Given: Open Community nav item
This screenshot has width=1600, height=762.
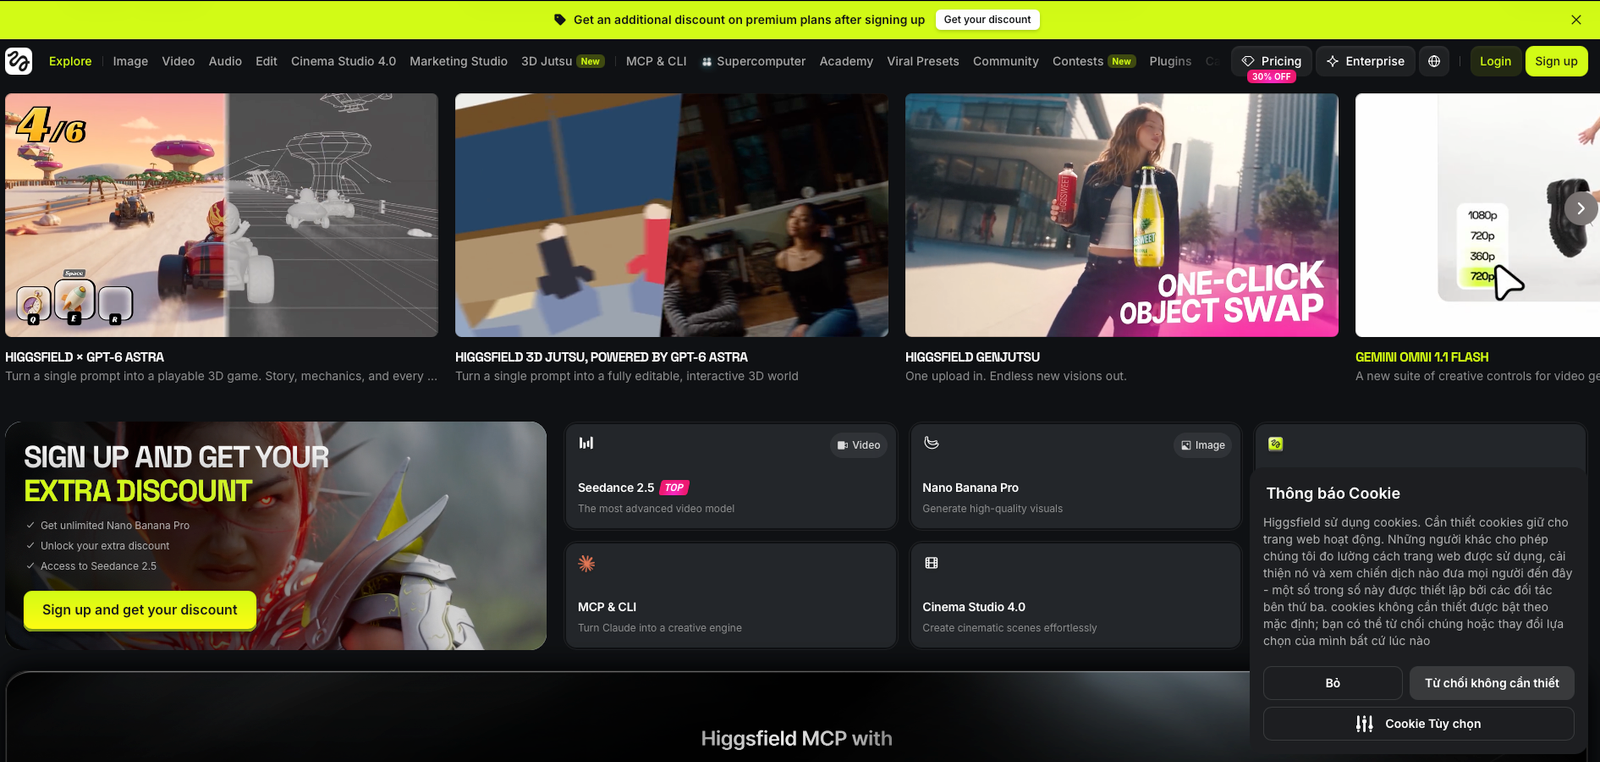Looking at the screenshot, I should tap(1005, 61).
